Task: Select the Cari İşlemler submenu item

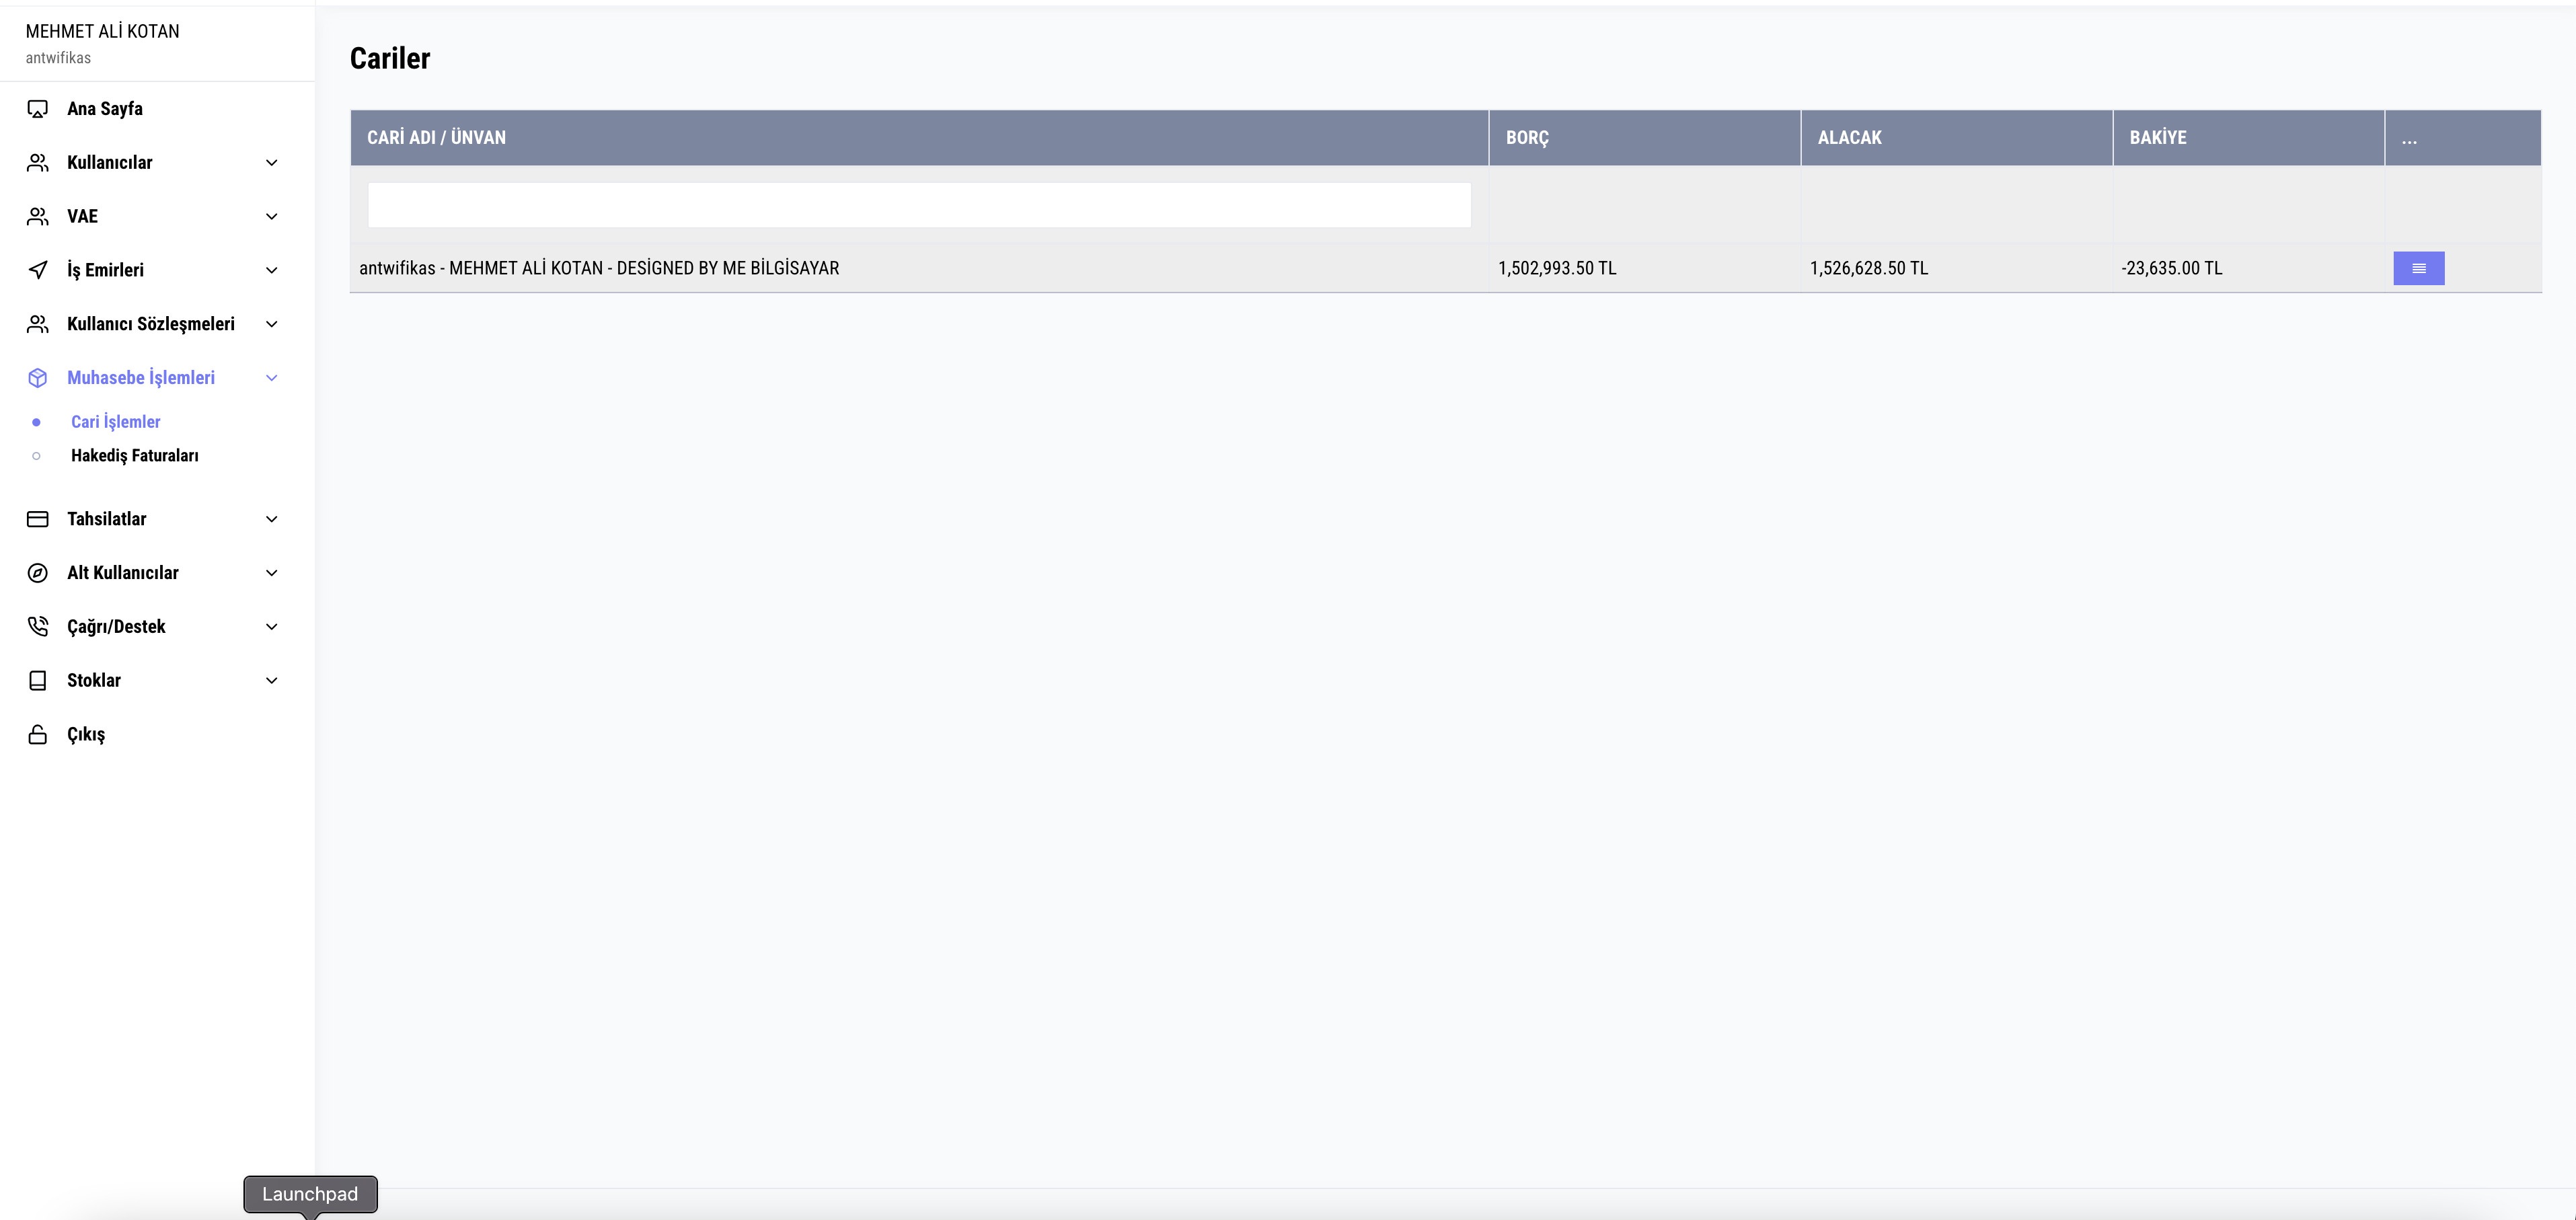Action: 115,422
